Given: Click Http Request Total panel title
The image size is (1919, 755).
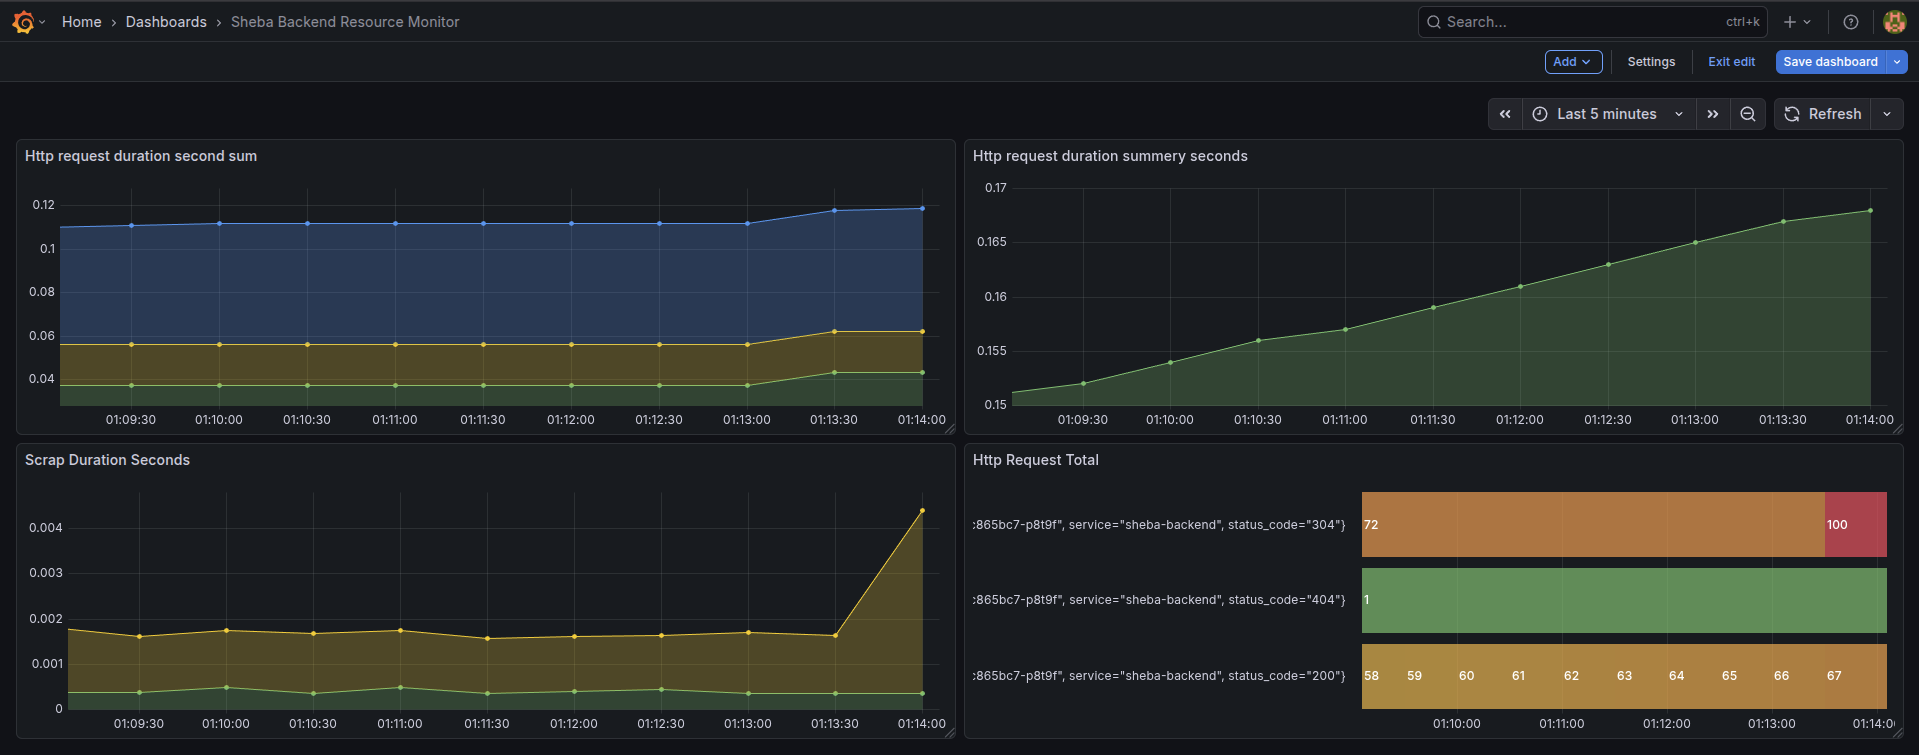Looking at the screenshot, I should [x=1035, y=460].
